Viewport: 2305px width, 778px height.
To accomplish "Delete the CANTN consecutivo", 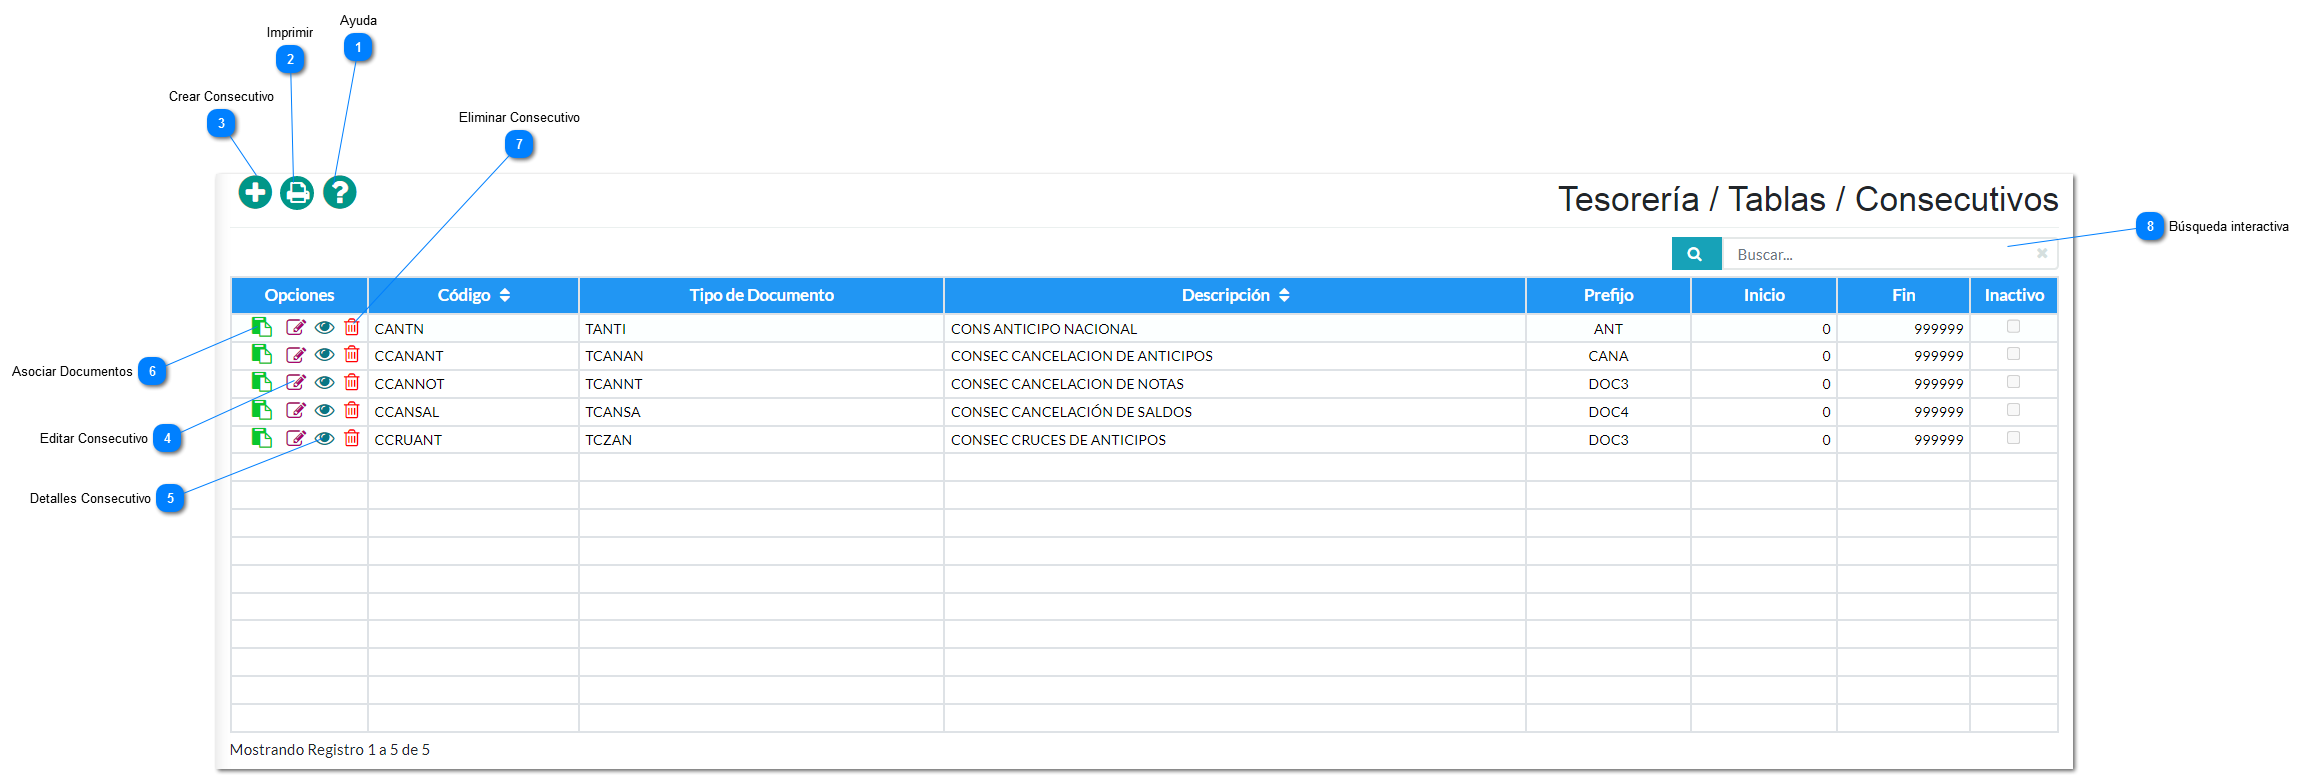I will 352,327.
